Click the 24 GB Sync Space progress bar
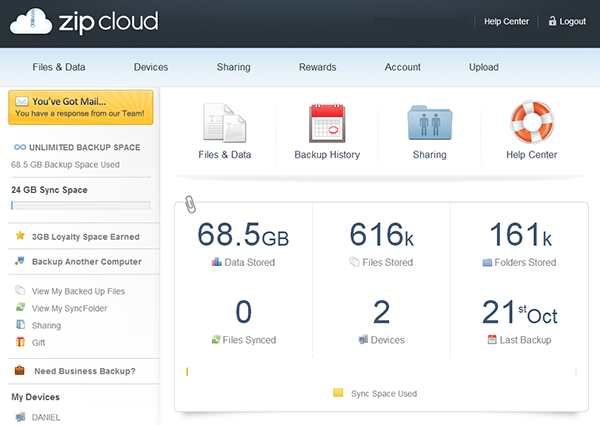Viewport: 600px width, 425px height. pos(81,205)
